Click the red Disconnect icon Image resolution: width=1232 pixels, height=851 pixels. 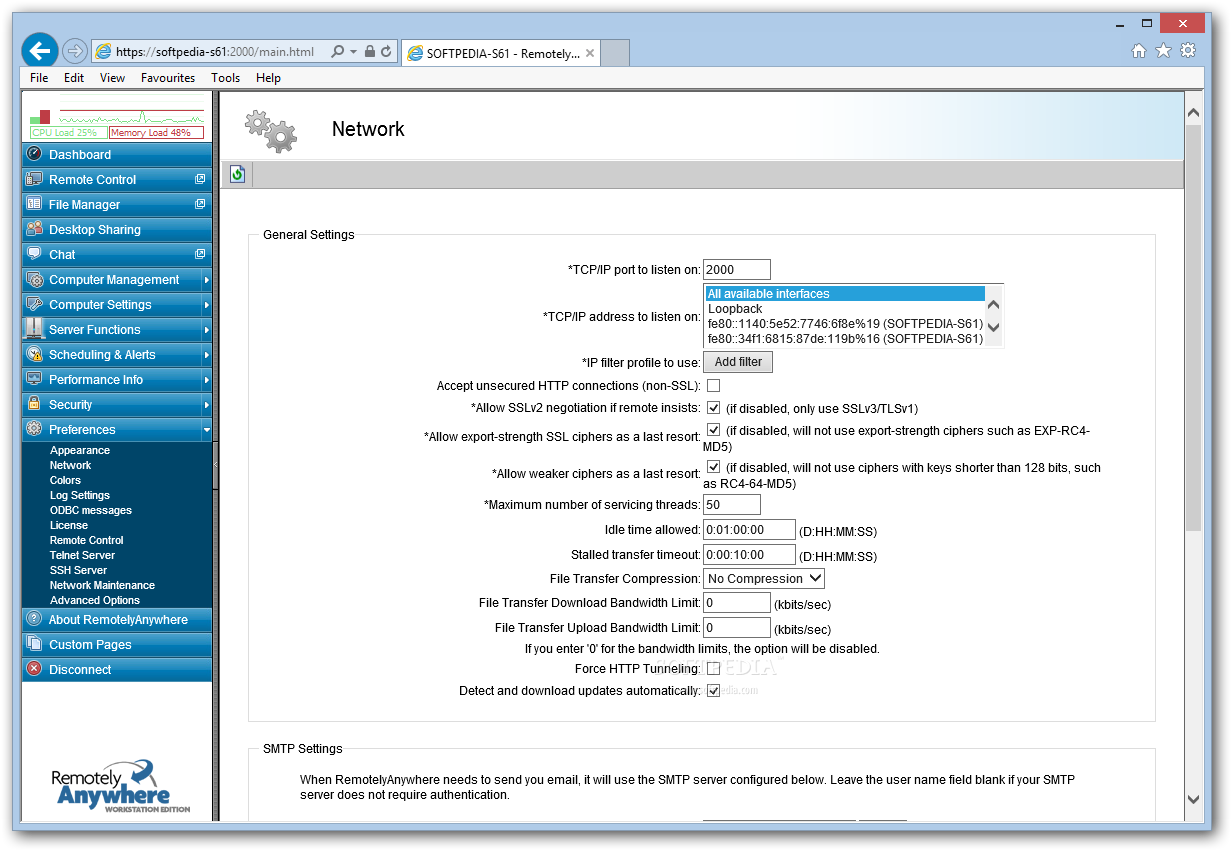[35, 669]
